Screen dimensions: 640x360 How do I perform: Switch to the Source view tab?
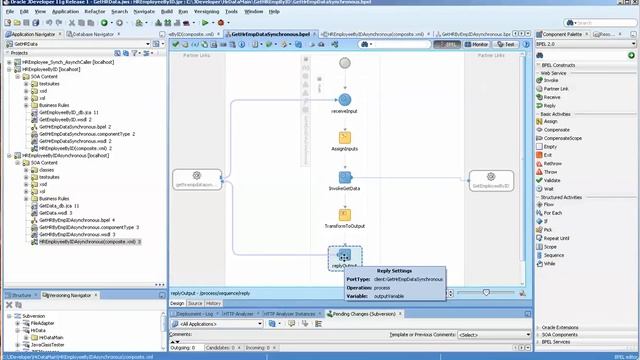195,303
